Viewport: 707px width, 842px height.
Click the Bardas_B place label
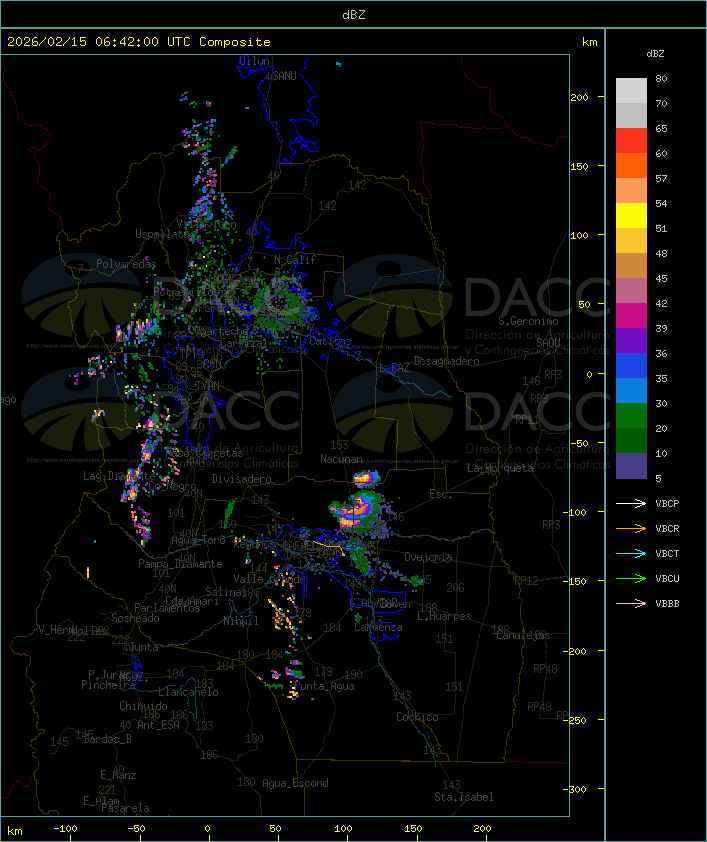107,739
